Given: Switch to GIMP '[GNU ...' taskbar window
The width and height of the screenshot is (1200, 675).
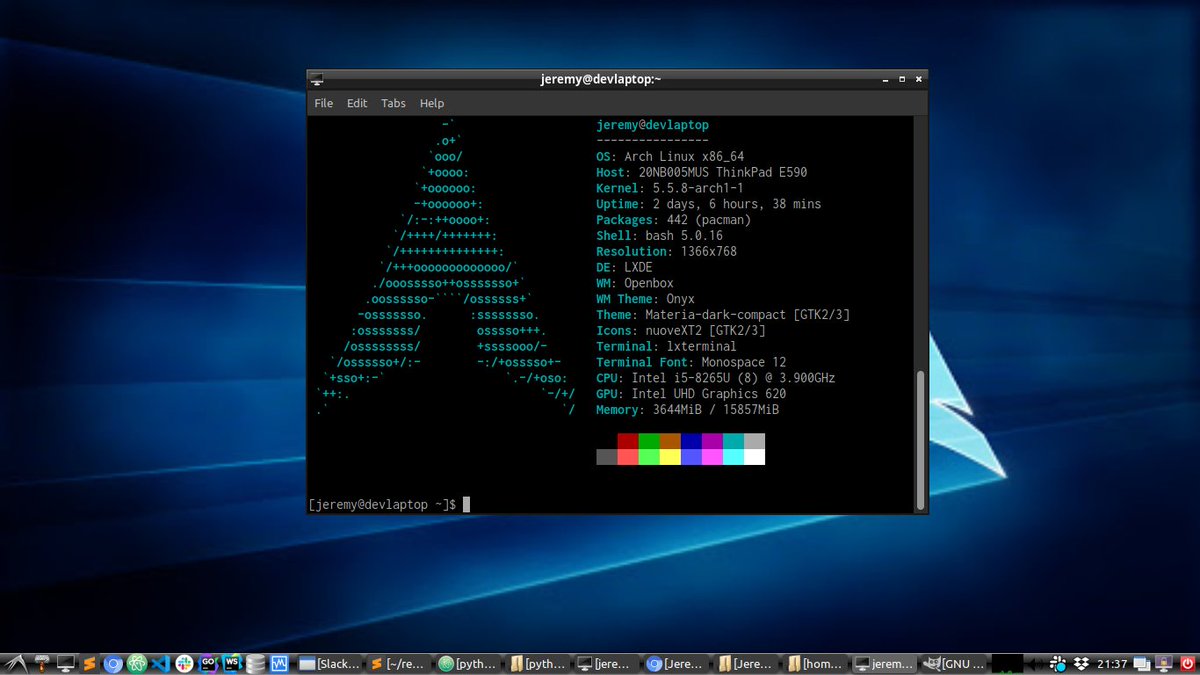Looking at the screenshot, I should coord(954,663).
